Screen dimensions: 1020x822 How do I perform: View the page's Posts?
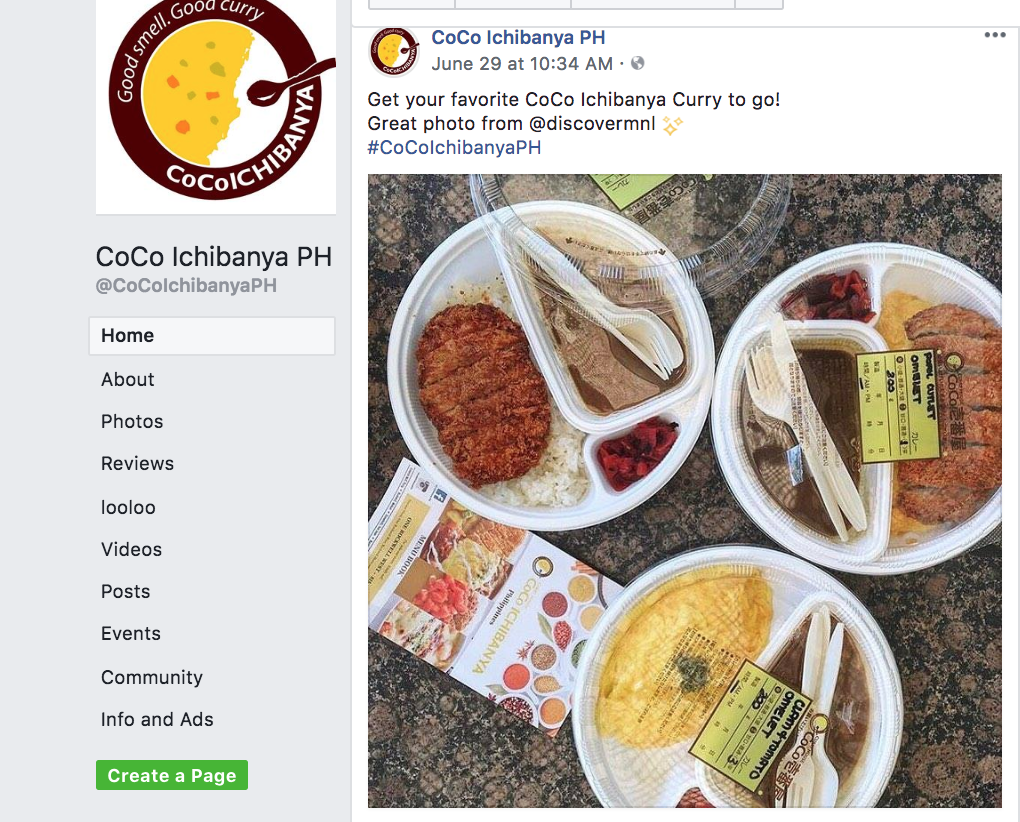(126, 592)
